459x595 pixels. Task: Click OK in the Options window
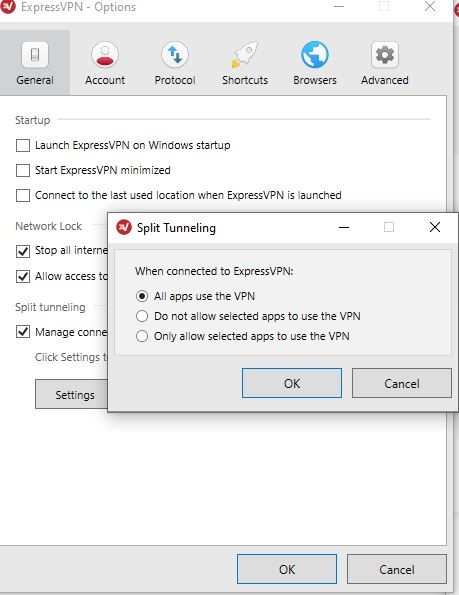[287, 569]
